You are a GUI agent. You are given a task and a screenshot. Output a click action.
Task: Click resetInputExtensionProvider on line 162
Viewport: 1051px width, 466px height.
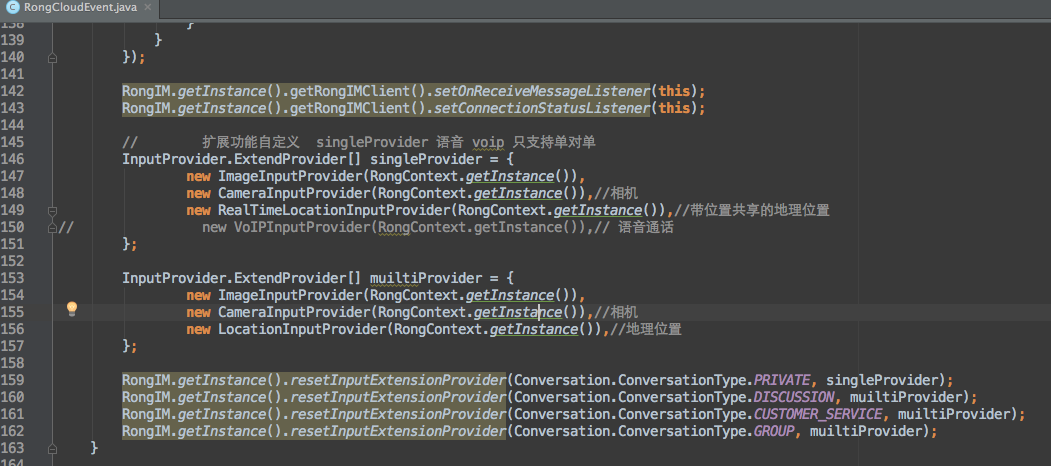398,431
